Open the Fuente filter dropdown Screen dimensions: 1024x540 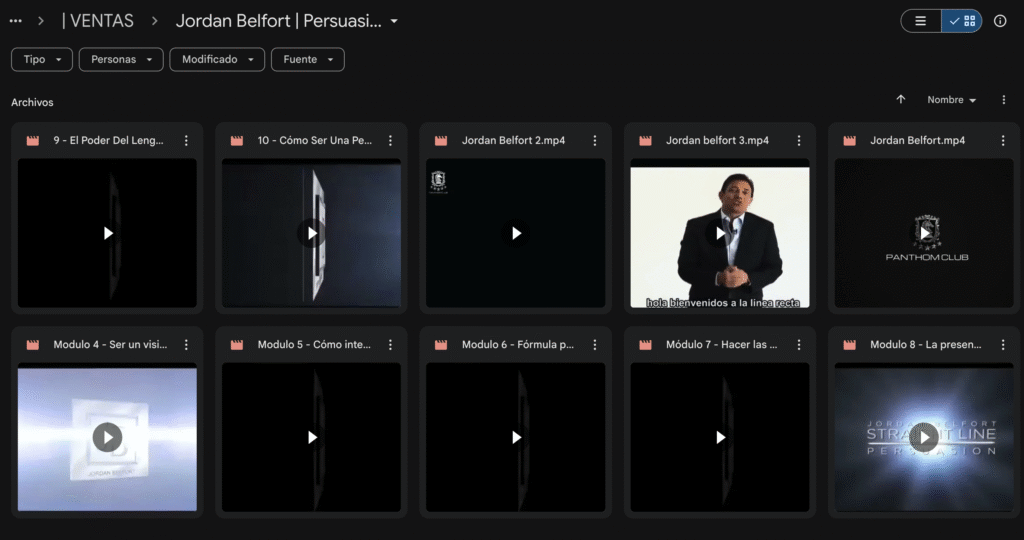coord(307,60)
